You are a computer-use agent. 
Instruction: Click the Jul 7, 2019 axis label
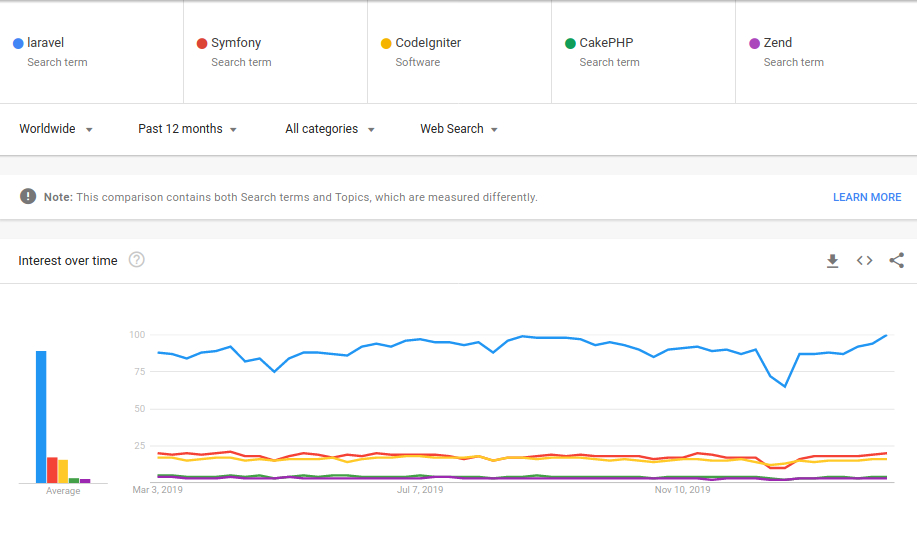pyautogui.click(x=420, y=490)
